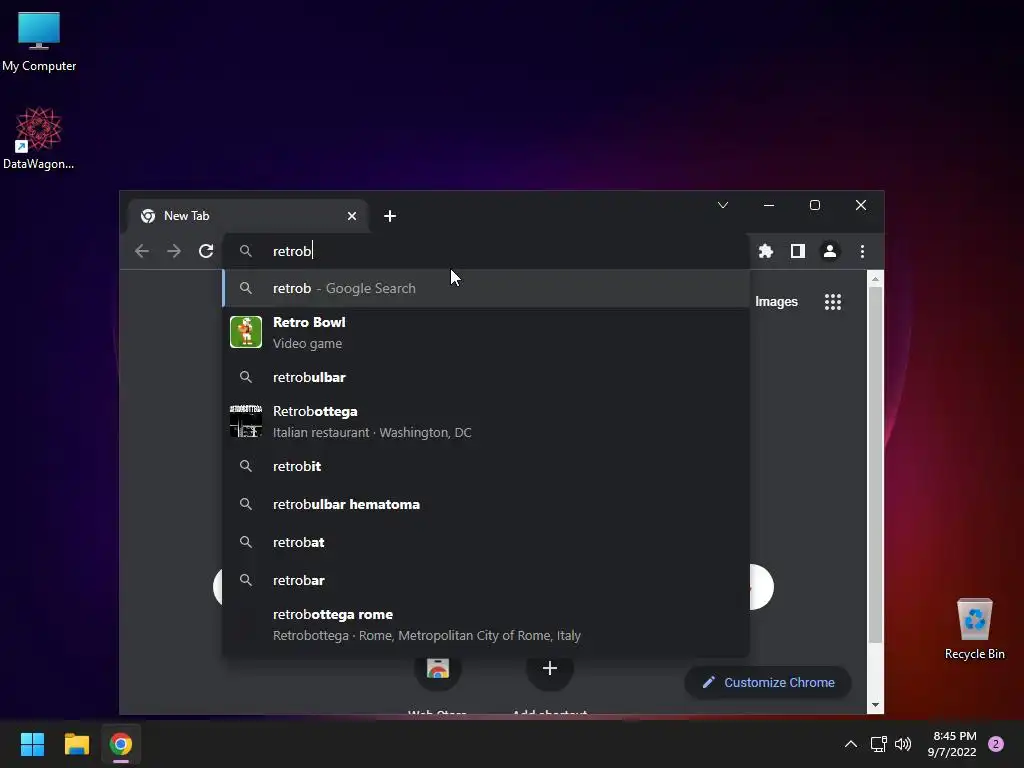The image size is (1024, 768).
Task: Click the Chrome forward arrow button
Action: coord(174,251)
